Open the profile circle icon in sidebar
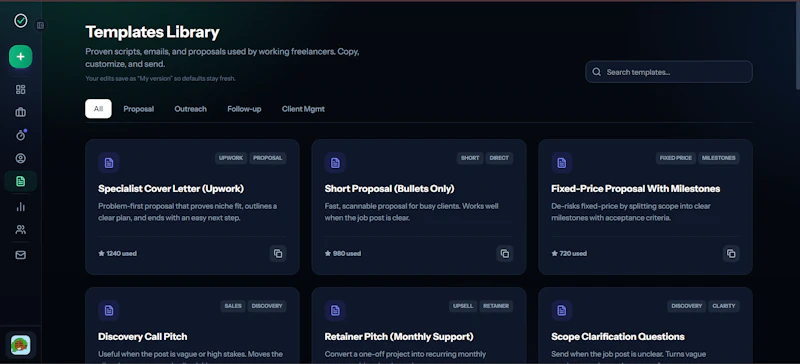The image size is (800, 364). click(20, 158)
